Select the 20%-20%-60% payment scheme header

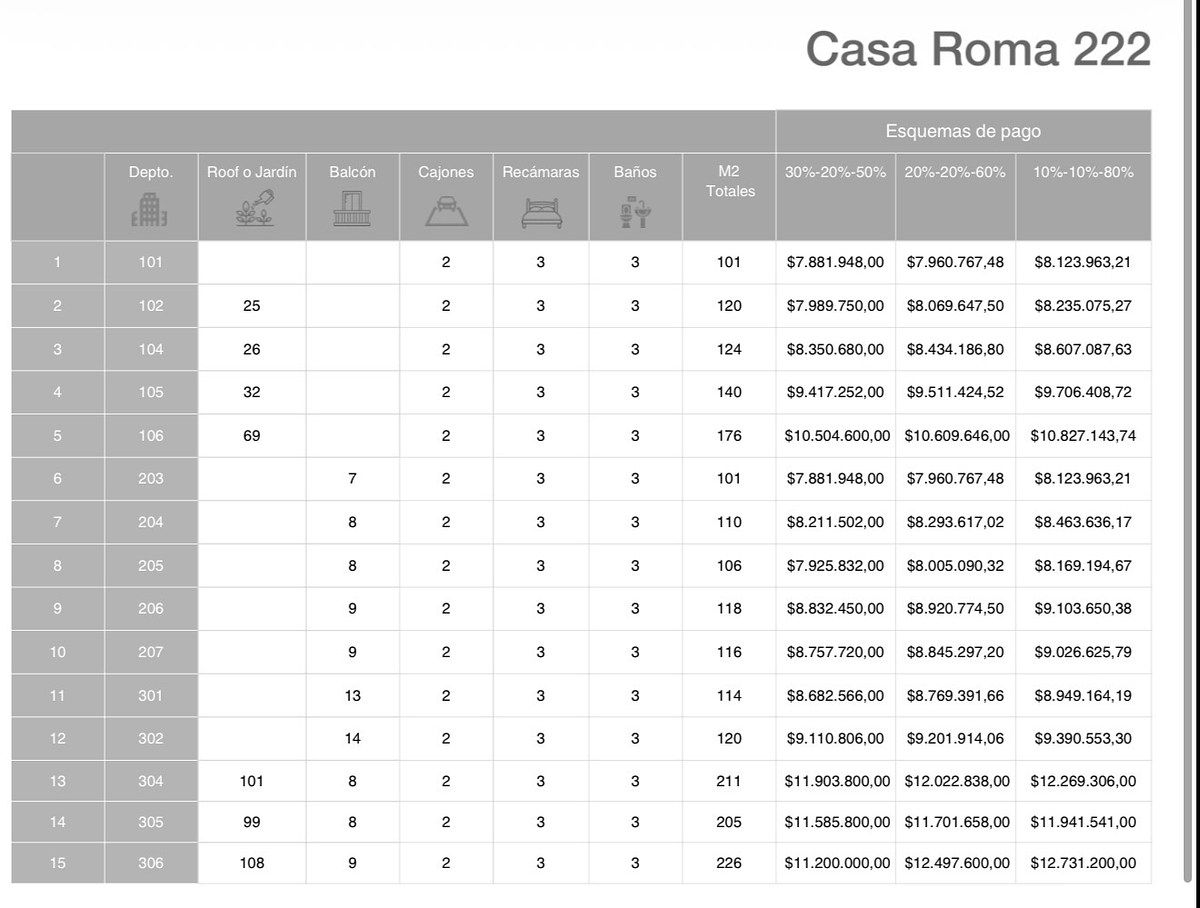pos(955,172)
